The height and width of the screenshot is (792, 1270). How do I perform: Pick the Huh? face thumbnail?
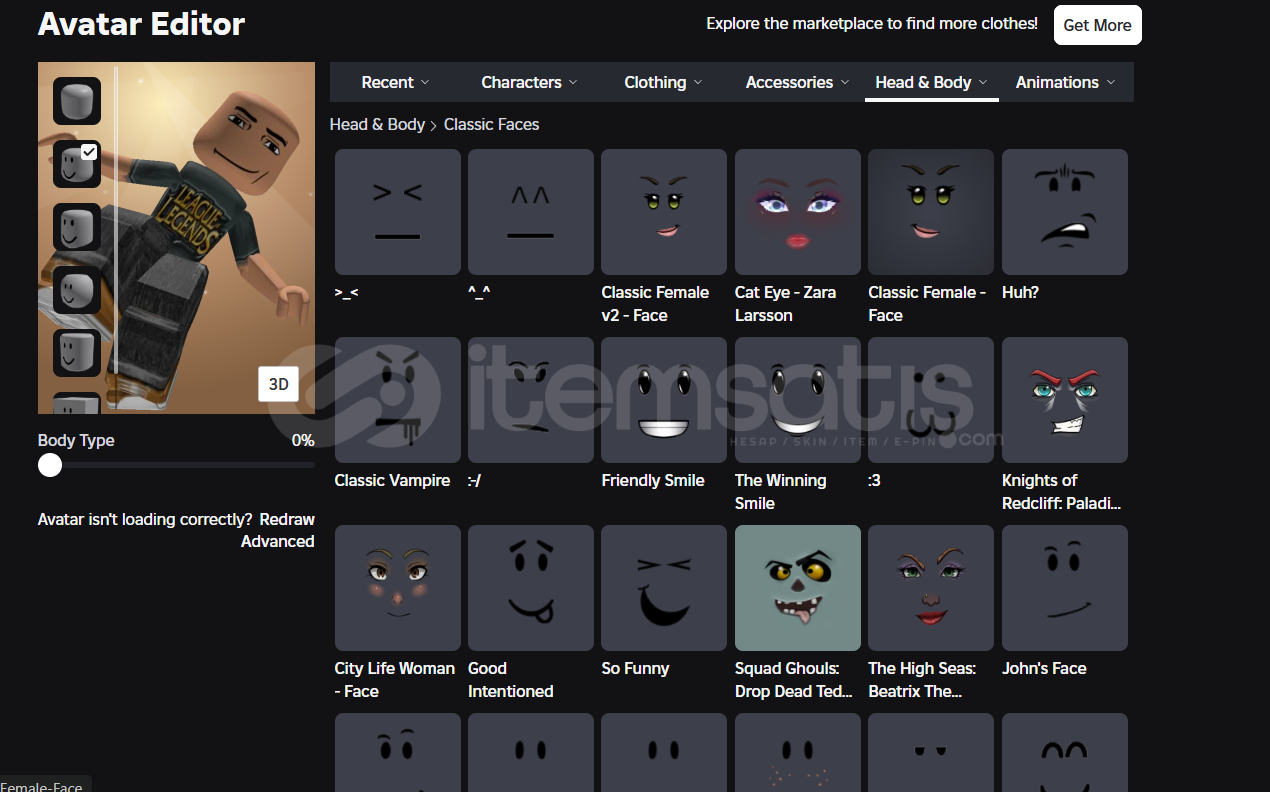1065,212
